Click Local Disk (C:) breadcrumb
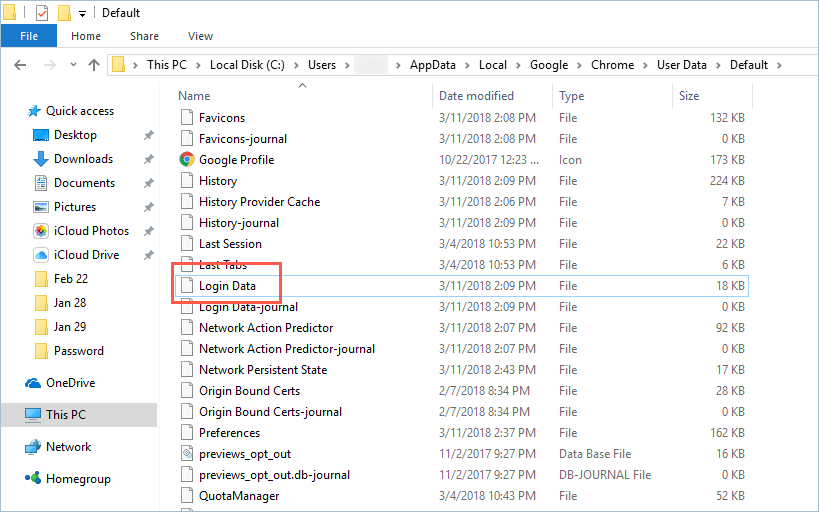This screenshot has width=819, height=512. click(247, 65)
